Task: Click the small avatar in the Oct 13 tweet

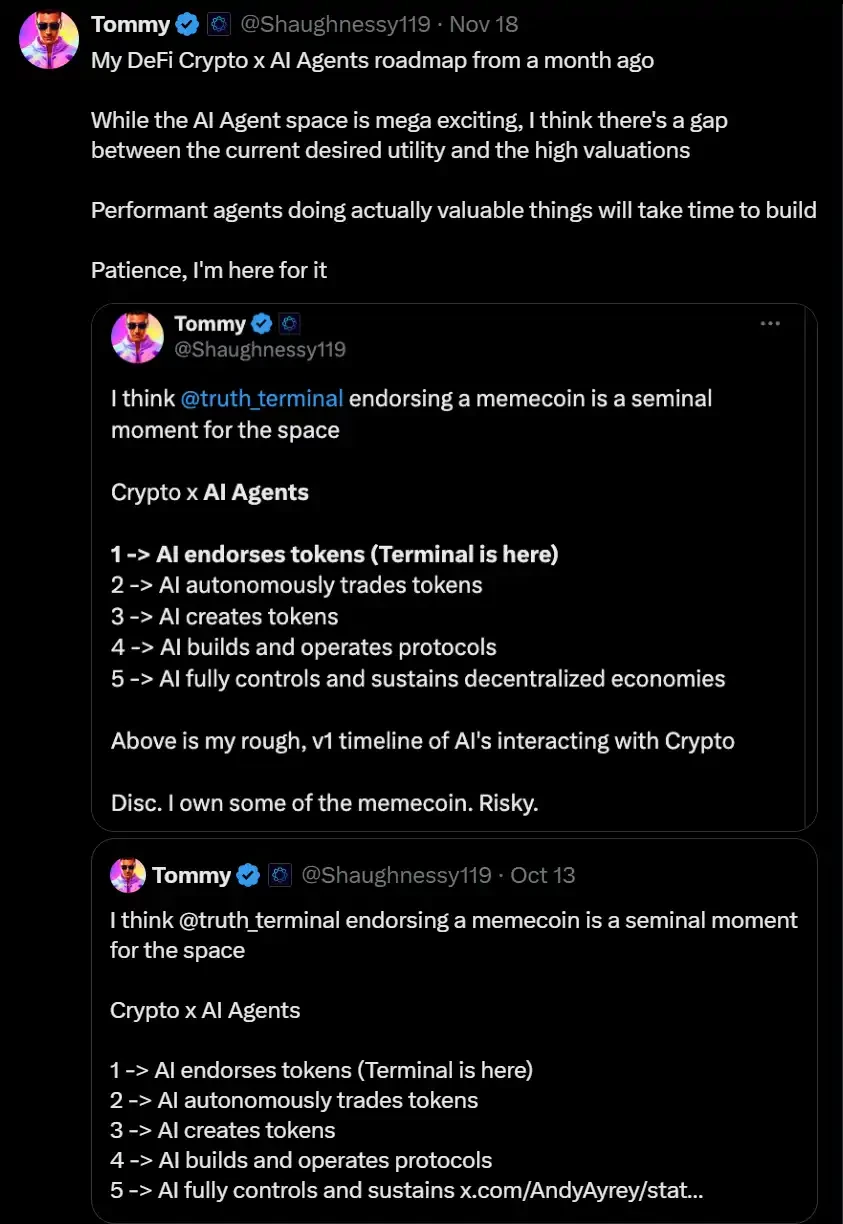Action: (128, 875)
